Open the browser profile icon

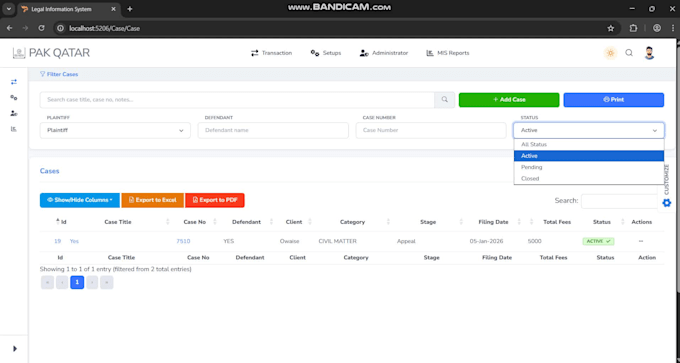tap(657, 28)
